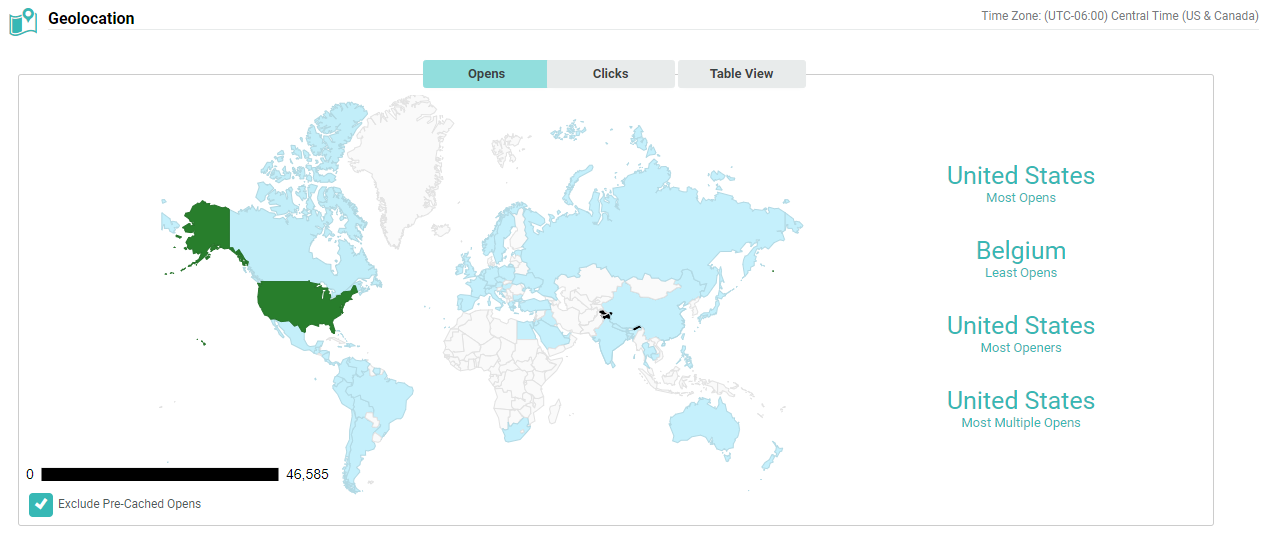Click United States above Most Openers label
The width and height of the screenshot is (1271, 554).
coord(1020,326)
